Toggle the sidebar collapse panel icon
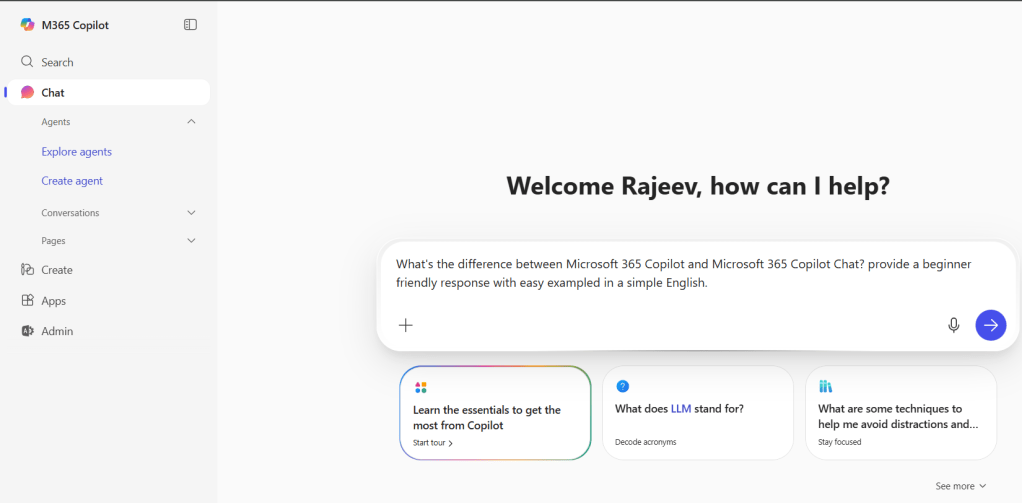The image size is (1022, 503). [191, 25]
